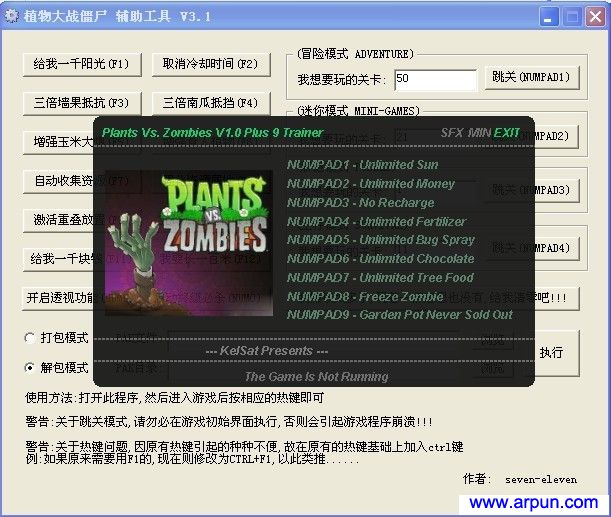Click The Game Is Not Running status
The height and width of the screenshot is (517, 611).
point(316,377)
